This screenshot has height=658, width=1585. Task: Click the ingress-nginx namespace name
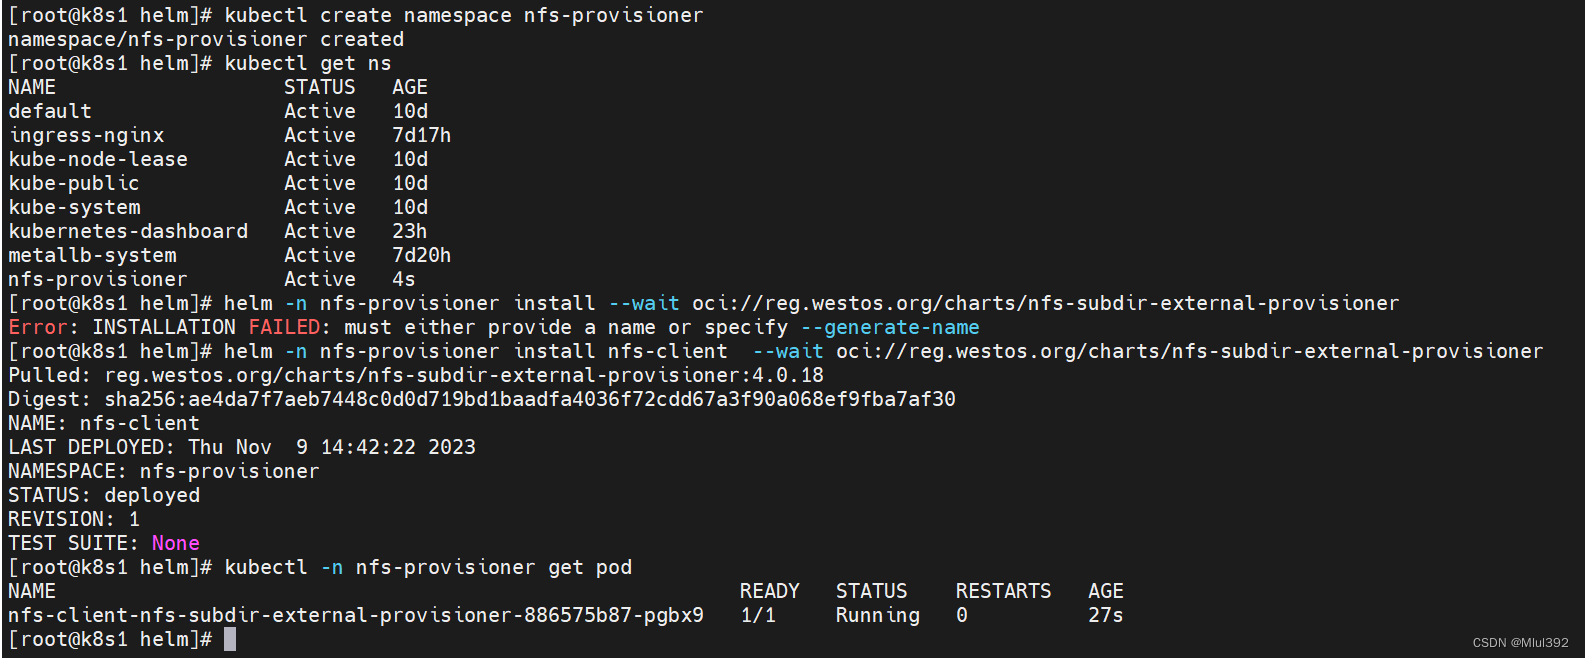[86, 135]
